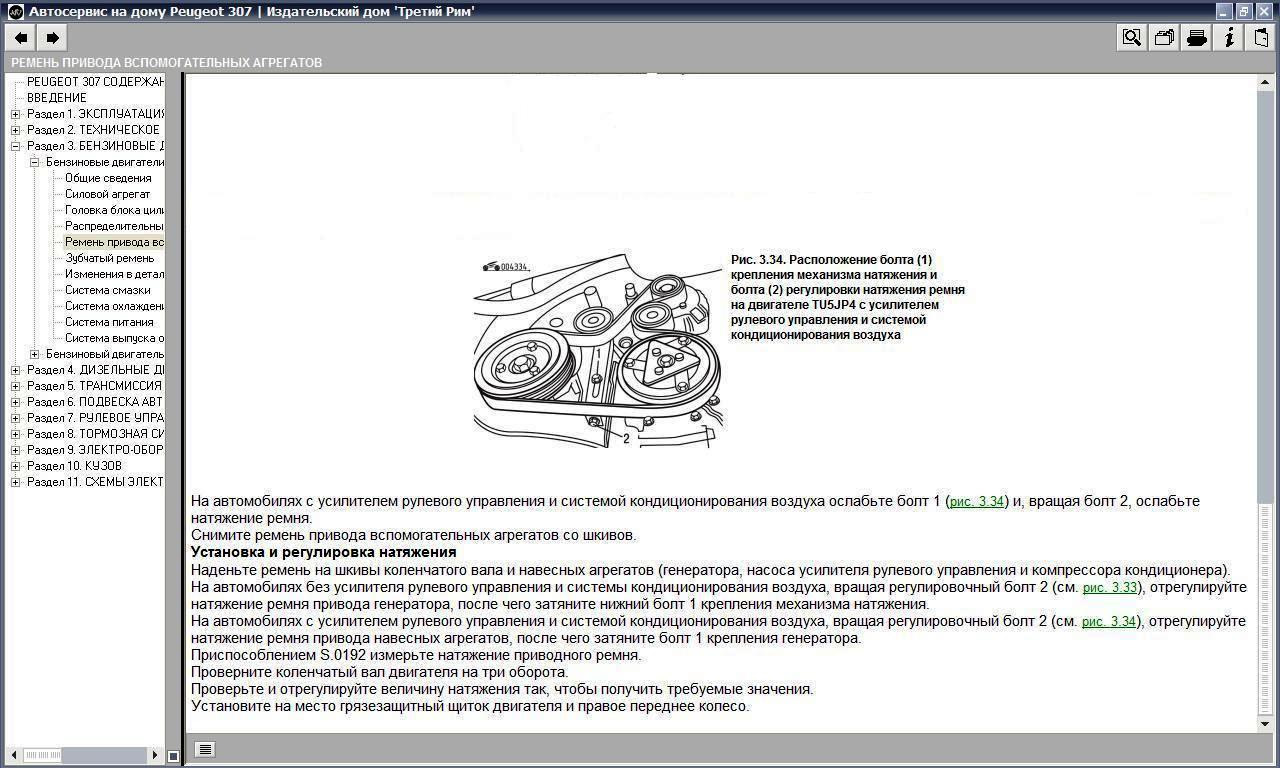Open Силовой агрегат topic
The image size is (1280, 768).
(108, 194)
